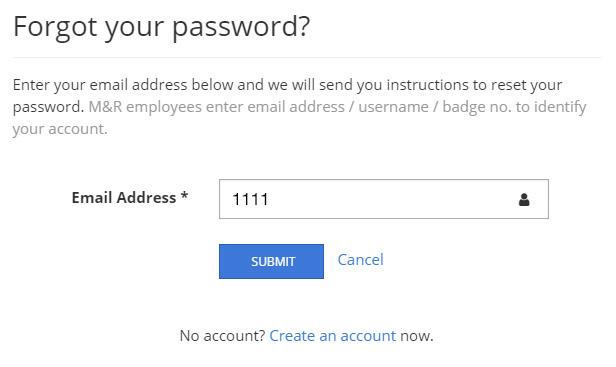Image resolution: width=616 pixels, height=367 pixels.
Task: Place cursor in the '1111' typed text
Action: pos(250,199)
